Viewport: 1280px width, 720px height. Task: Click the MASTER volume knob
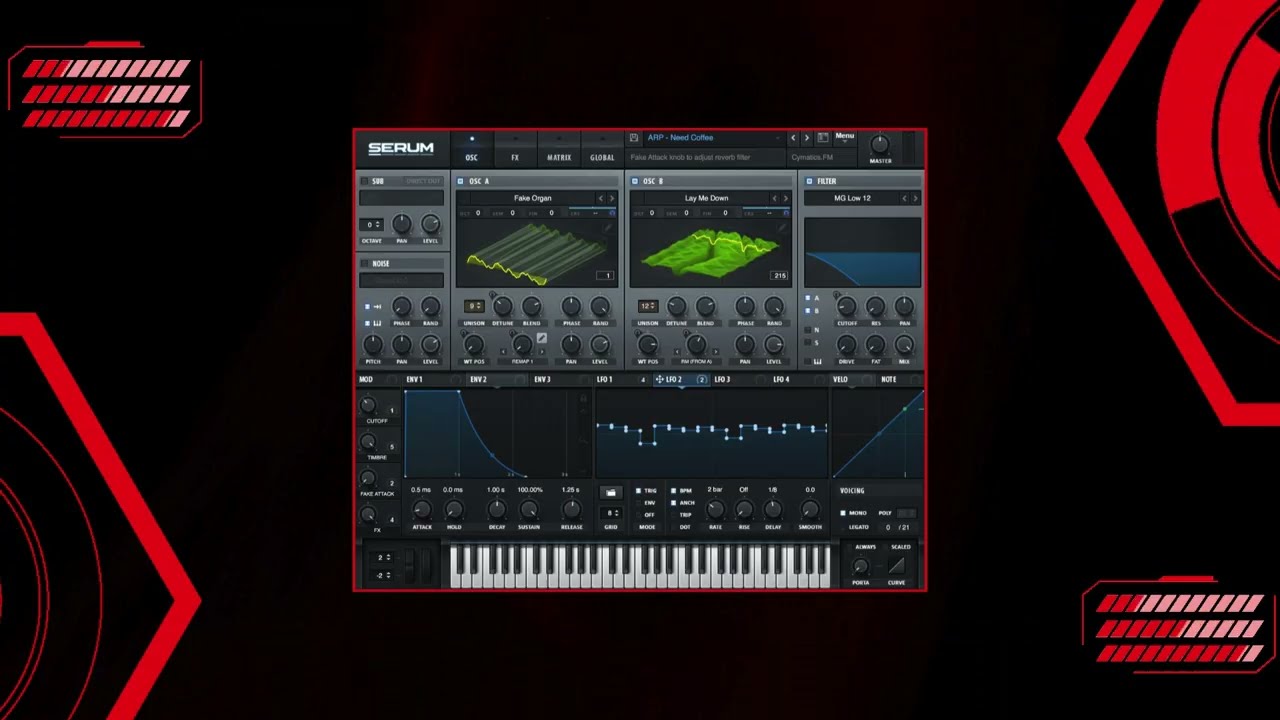880,145
